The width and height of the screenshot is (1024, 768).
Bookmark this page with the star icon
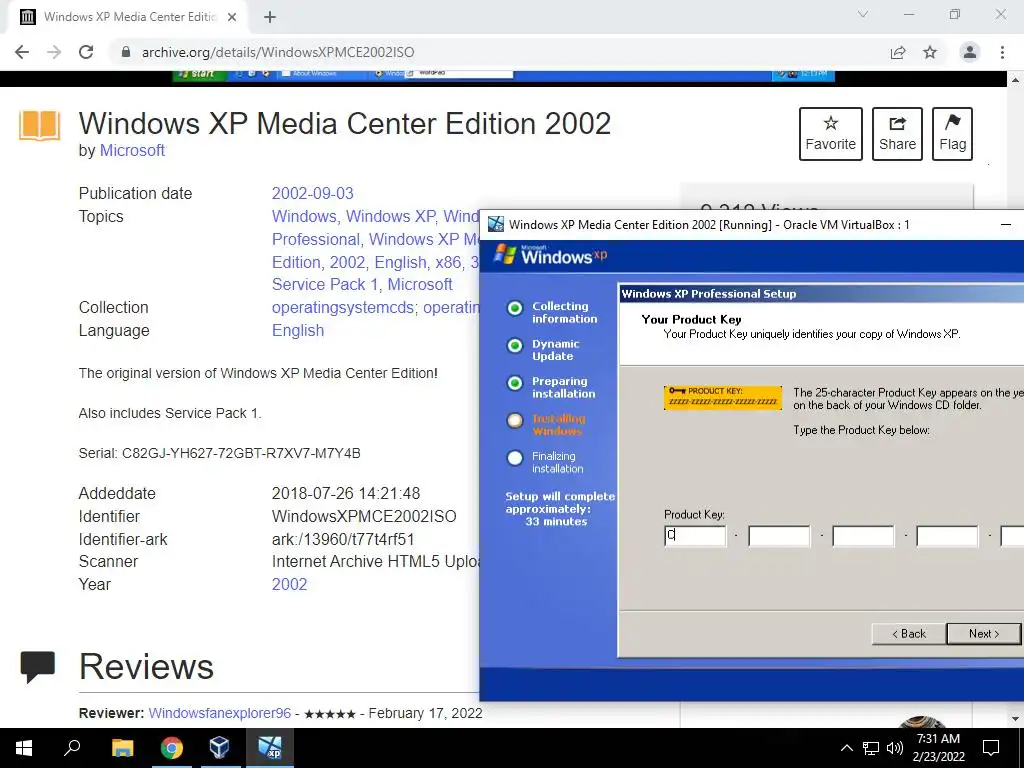click(x=930, y=52)
